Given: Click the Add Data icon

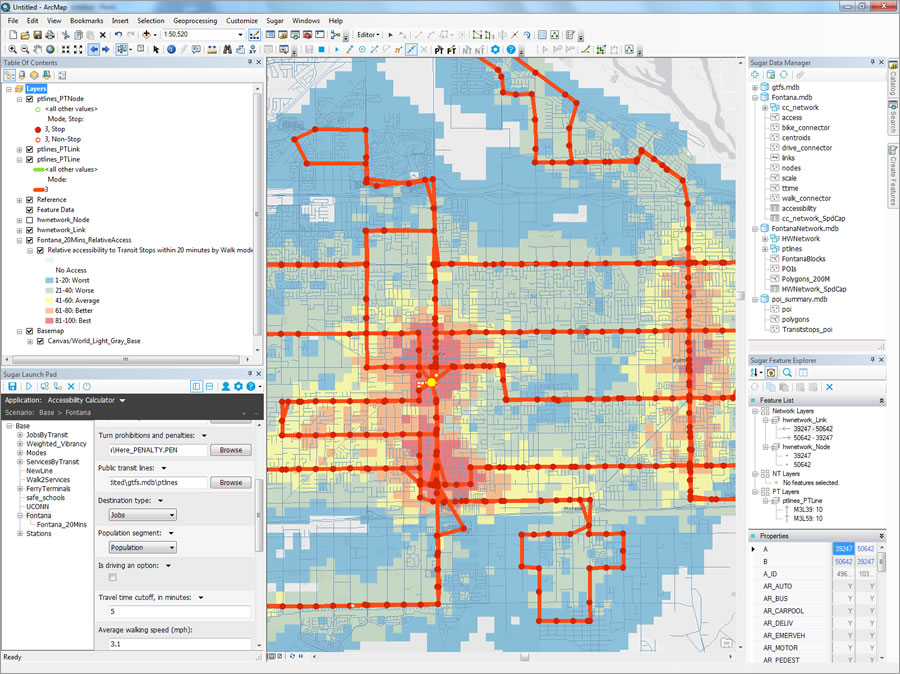Looking at the screenshot, I should (x=145, y=33).
